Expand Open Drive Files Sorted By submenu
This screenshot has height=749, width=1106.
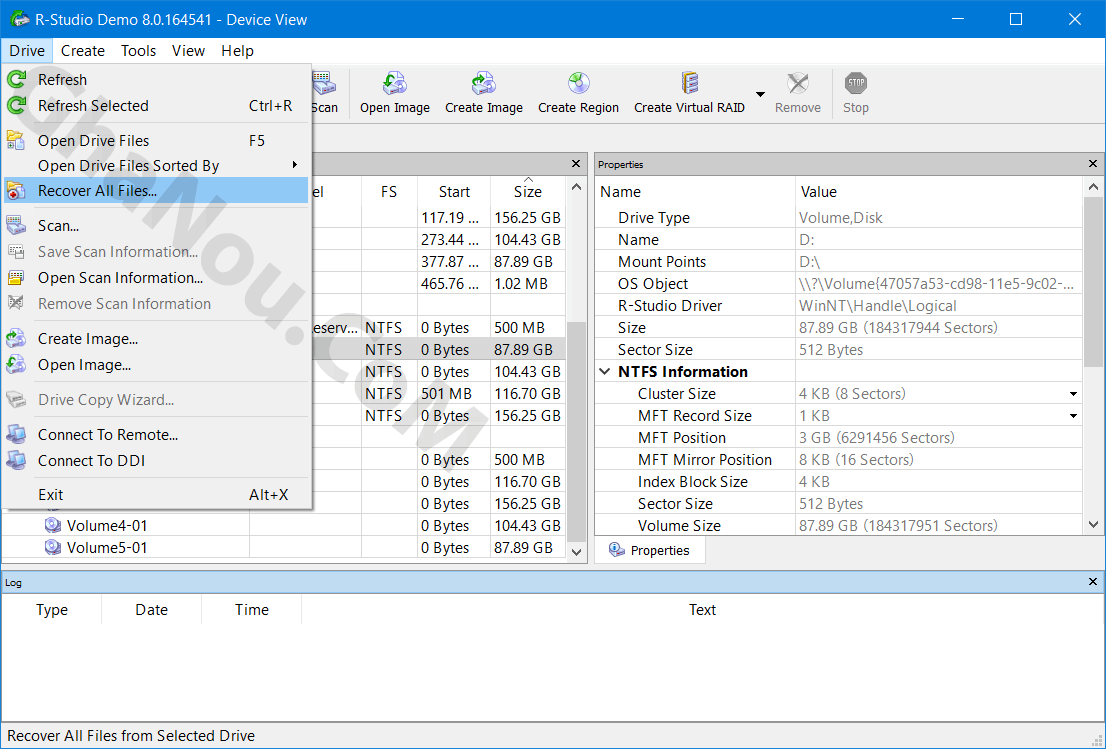point(294,165)
